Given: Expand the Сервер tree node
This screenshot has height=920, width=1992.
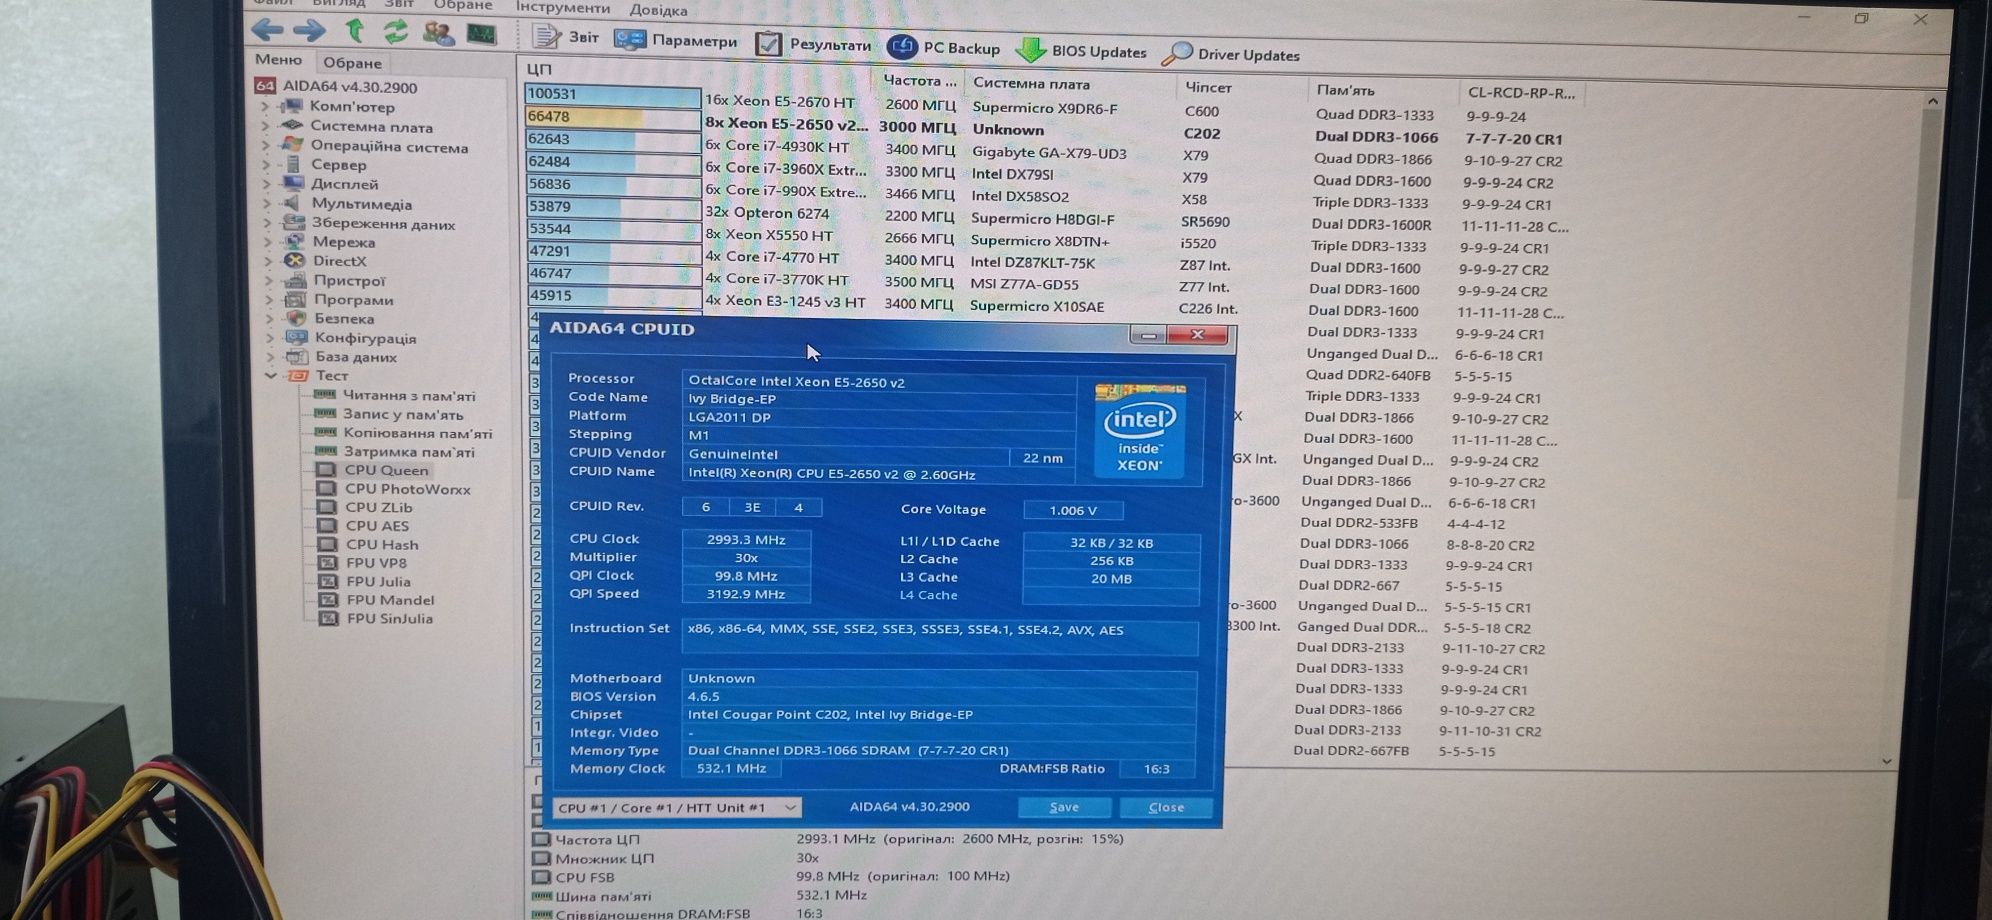Looking at the screenshot, I should [267, 165].
